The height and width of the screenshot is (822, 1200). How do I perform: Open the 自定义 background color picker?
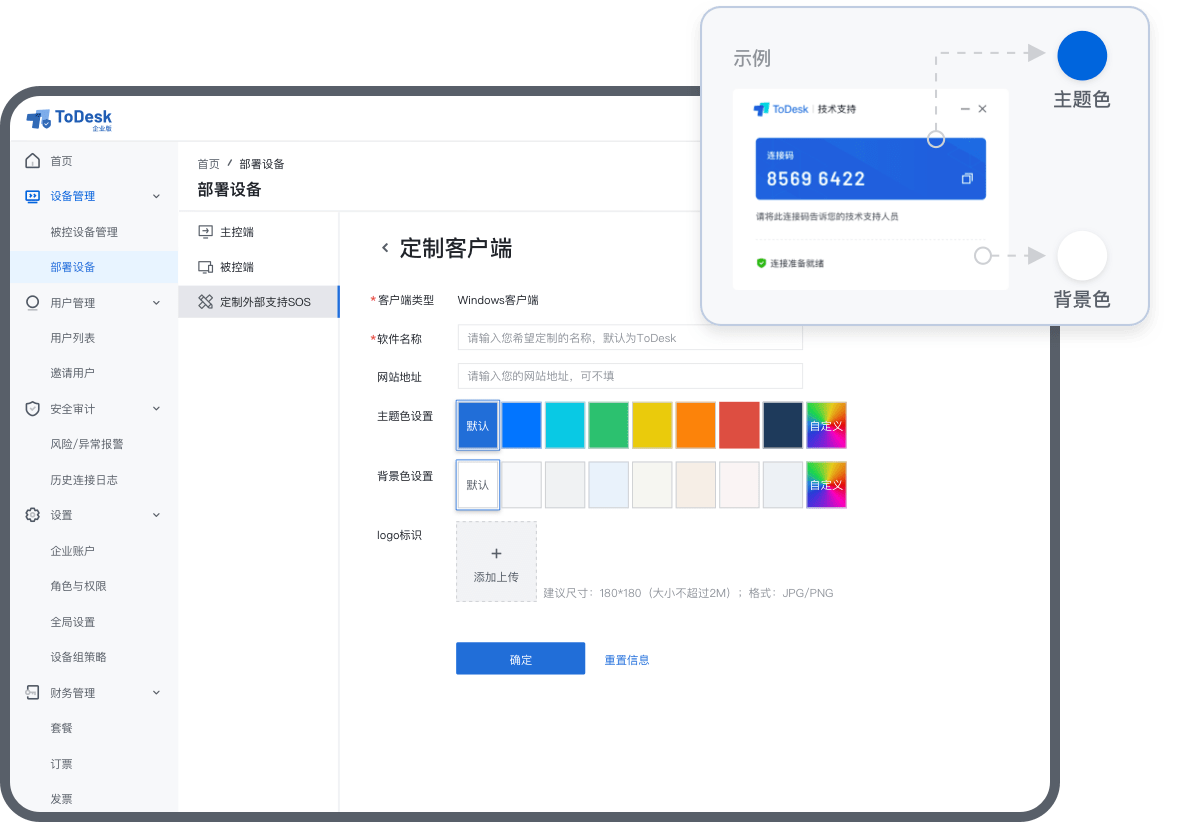click(x=826, y=485)
